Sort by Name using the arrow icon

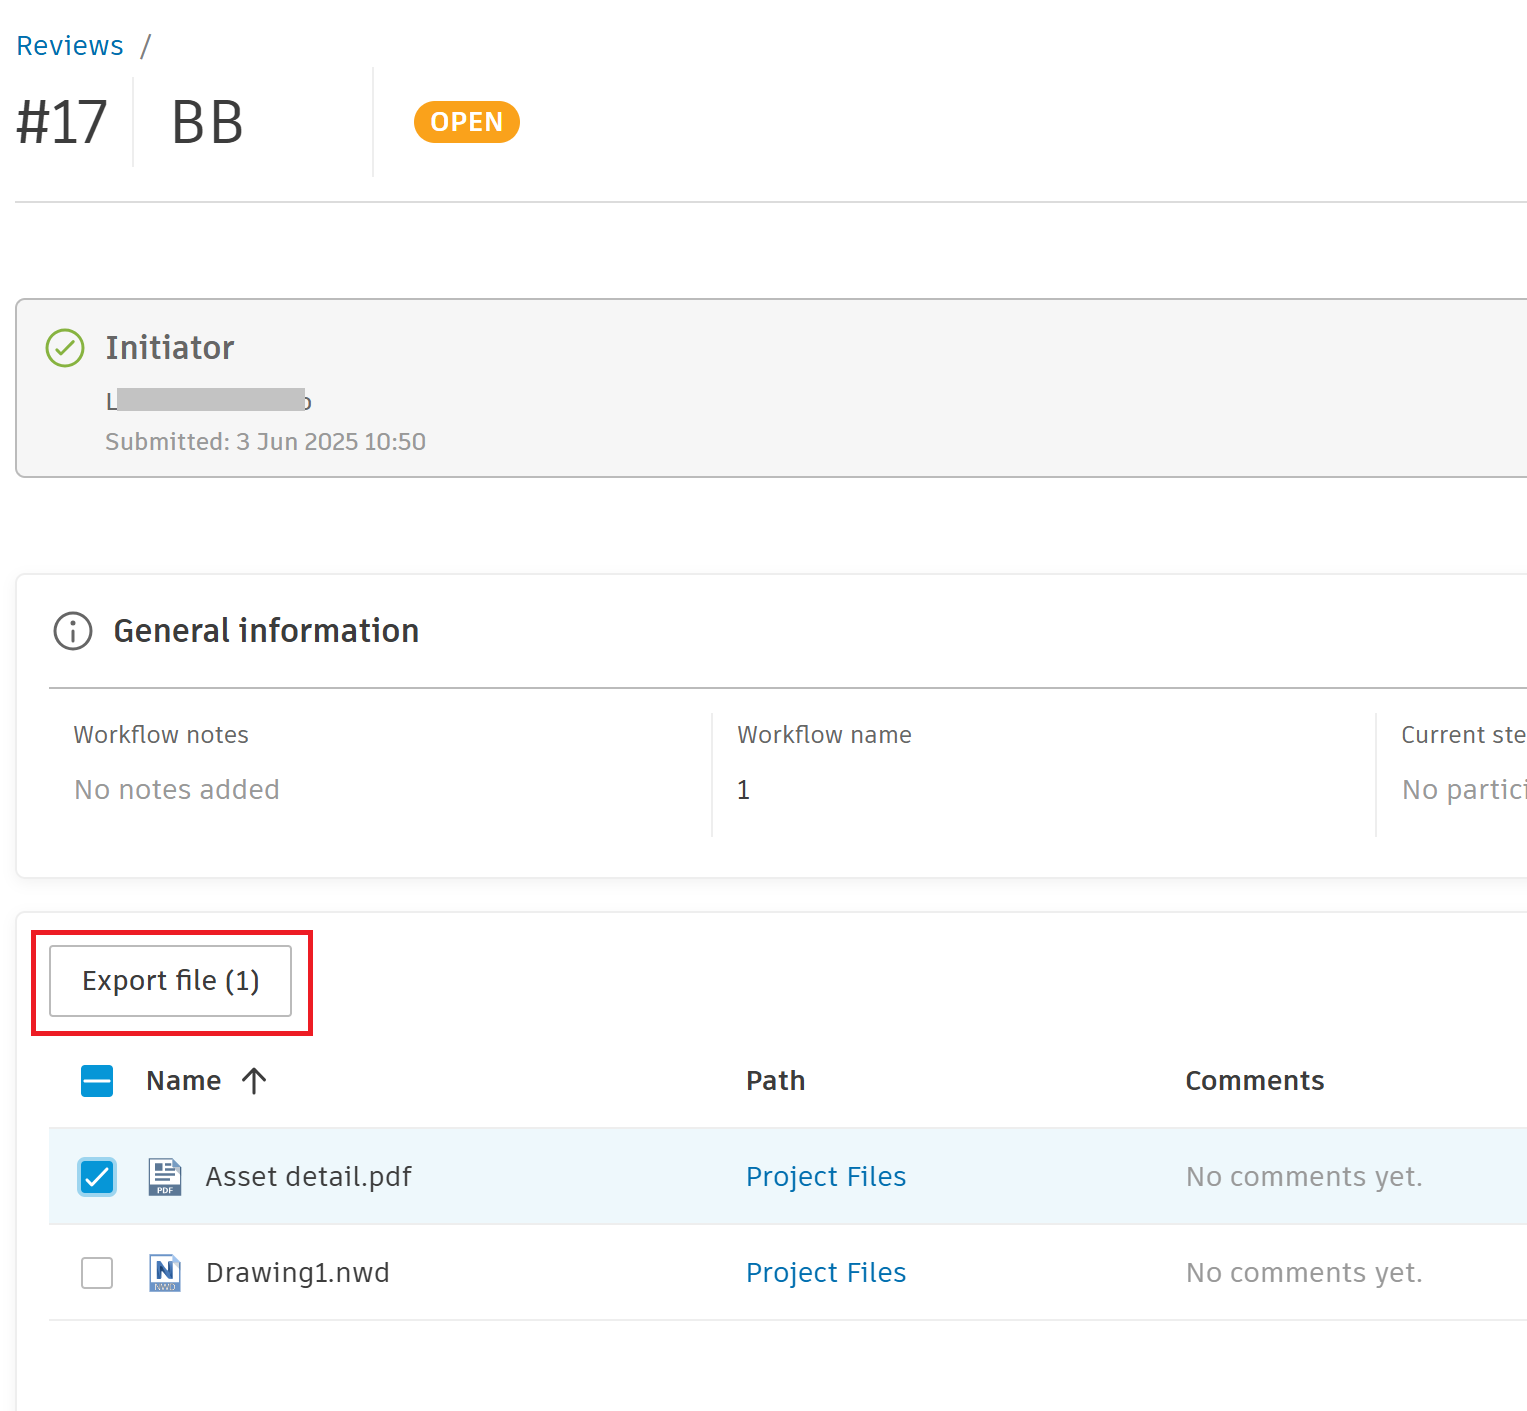point(254,1081)
